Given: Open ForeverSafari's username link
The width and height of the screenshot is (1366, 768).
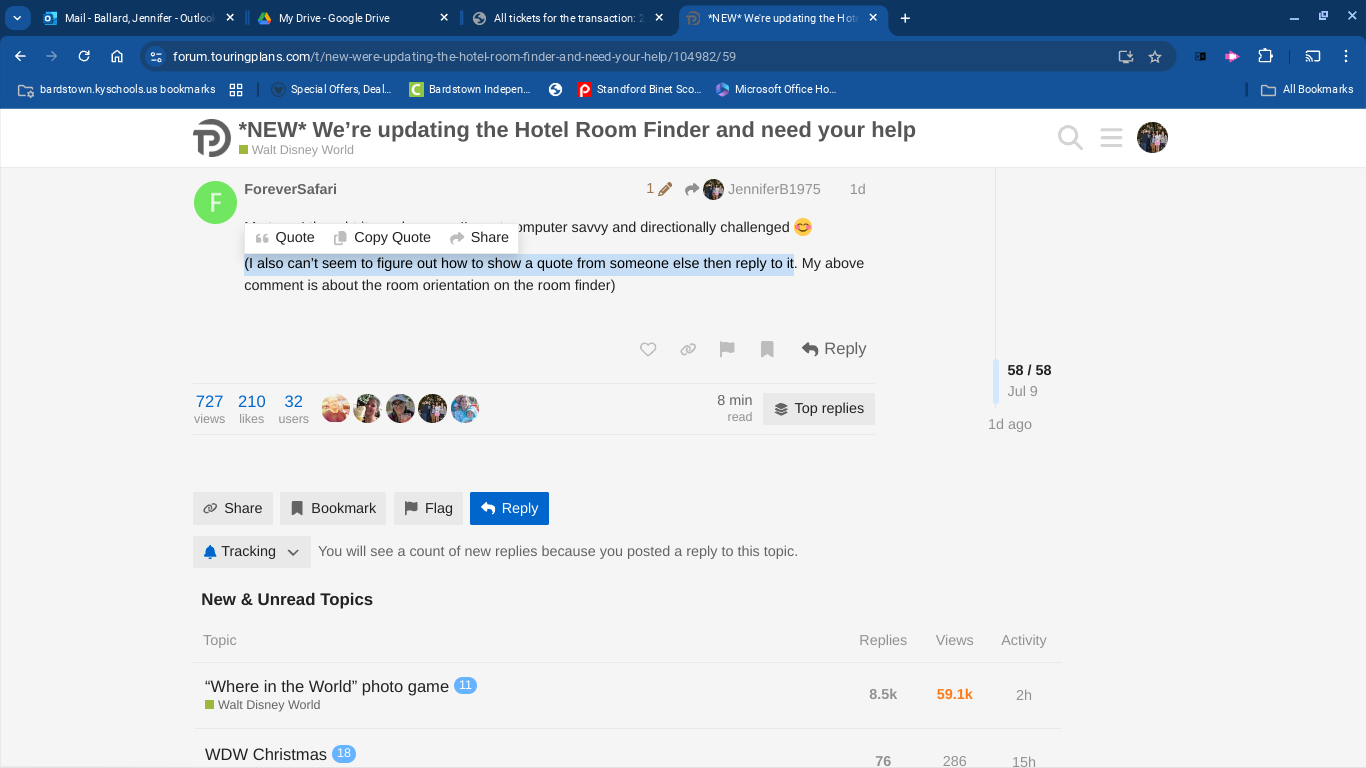Looking at the screenshot, I should (x=290, y=189).
